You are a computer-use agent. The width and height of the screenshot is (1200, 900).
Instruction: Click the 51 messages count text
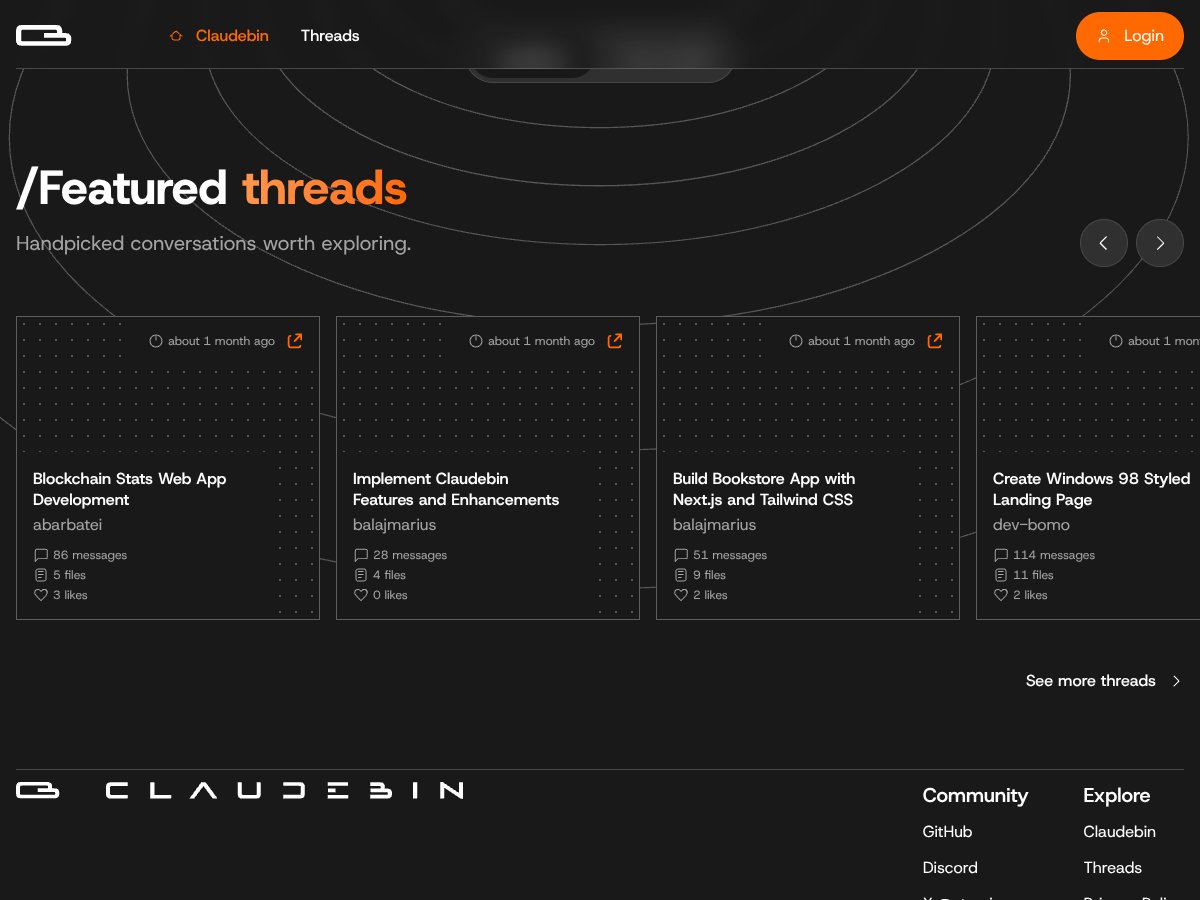pyautogui.click(x=730, y=555)
